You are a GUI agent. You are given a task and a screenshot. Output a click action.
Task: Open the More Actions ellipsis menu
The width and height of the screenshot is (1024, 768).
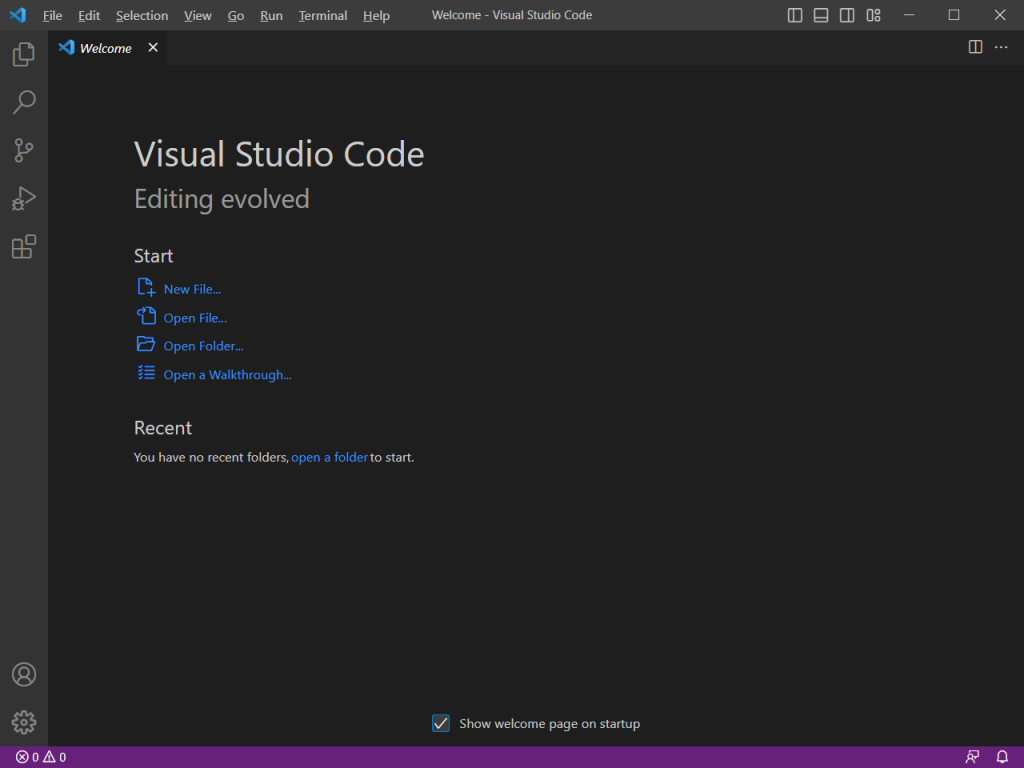coord(1001,47)
